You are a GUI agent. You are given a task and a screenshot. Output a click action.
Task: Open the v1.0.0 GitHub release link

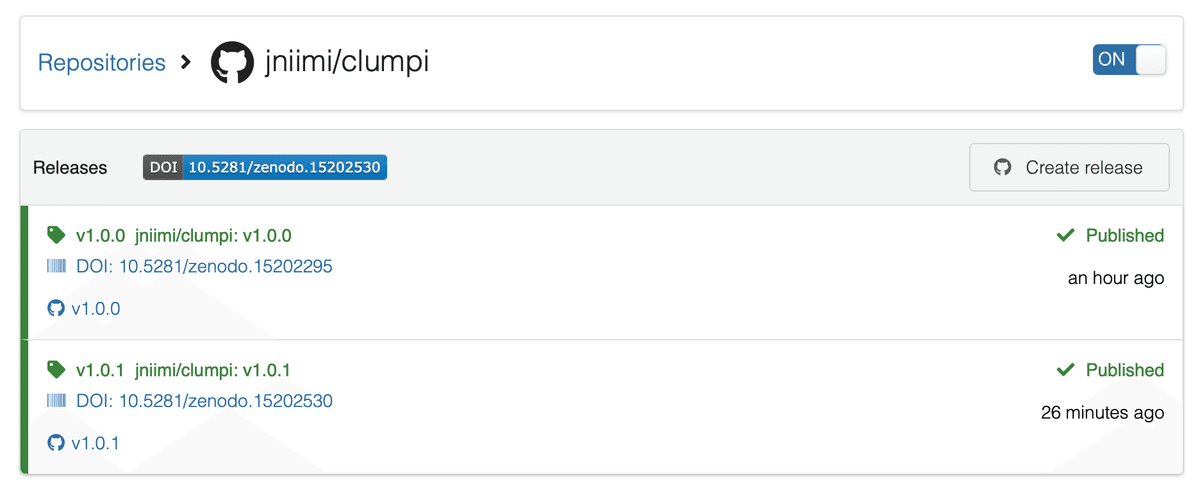(x=96, y=308)
